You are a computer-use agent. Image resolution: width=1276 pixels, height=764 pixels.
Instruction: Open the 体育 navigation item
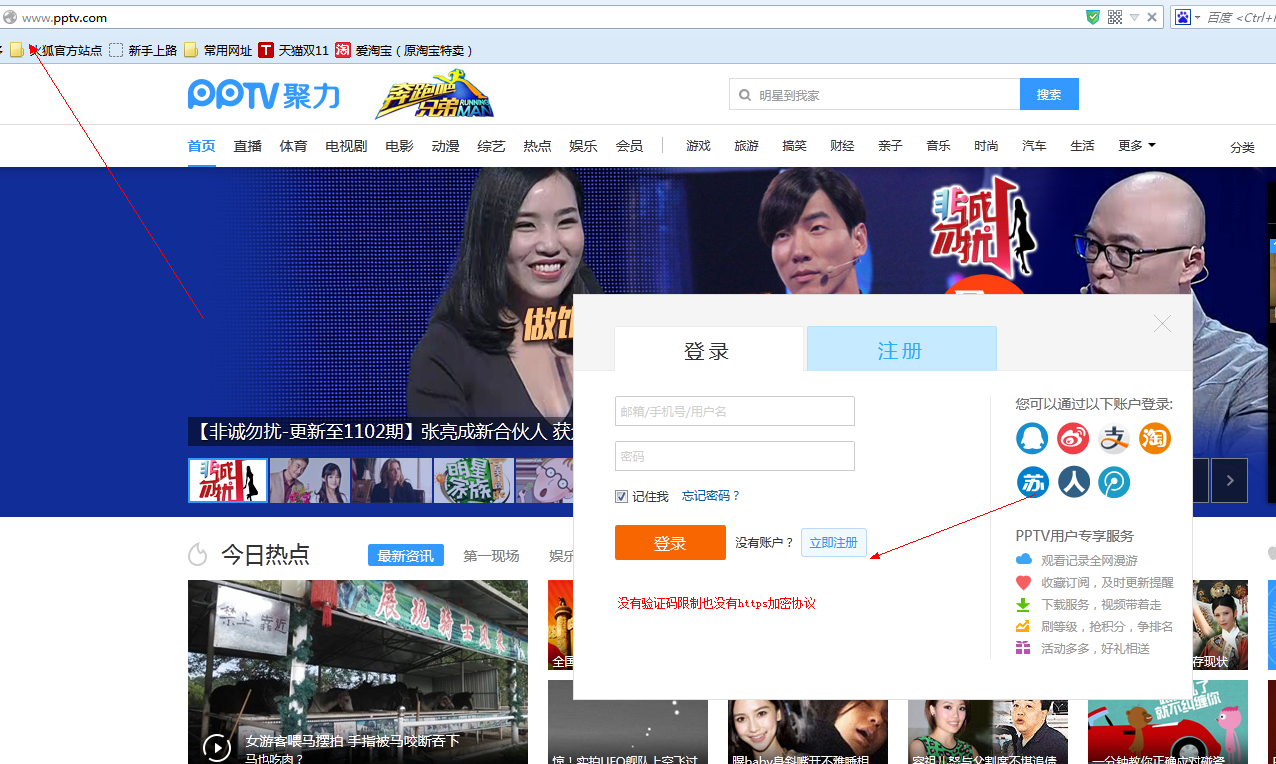(x=293, y=146)
